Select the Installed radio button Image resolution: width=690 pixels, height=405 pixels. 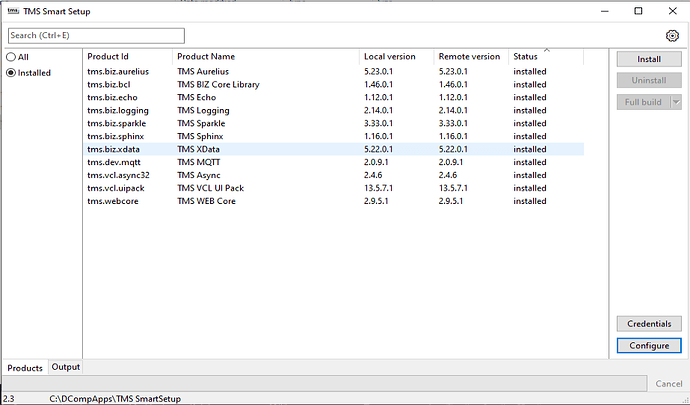coord(12,73)
